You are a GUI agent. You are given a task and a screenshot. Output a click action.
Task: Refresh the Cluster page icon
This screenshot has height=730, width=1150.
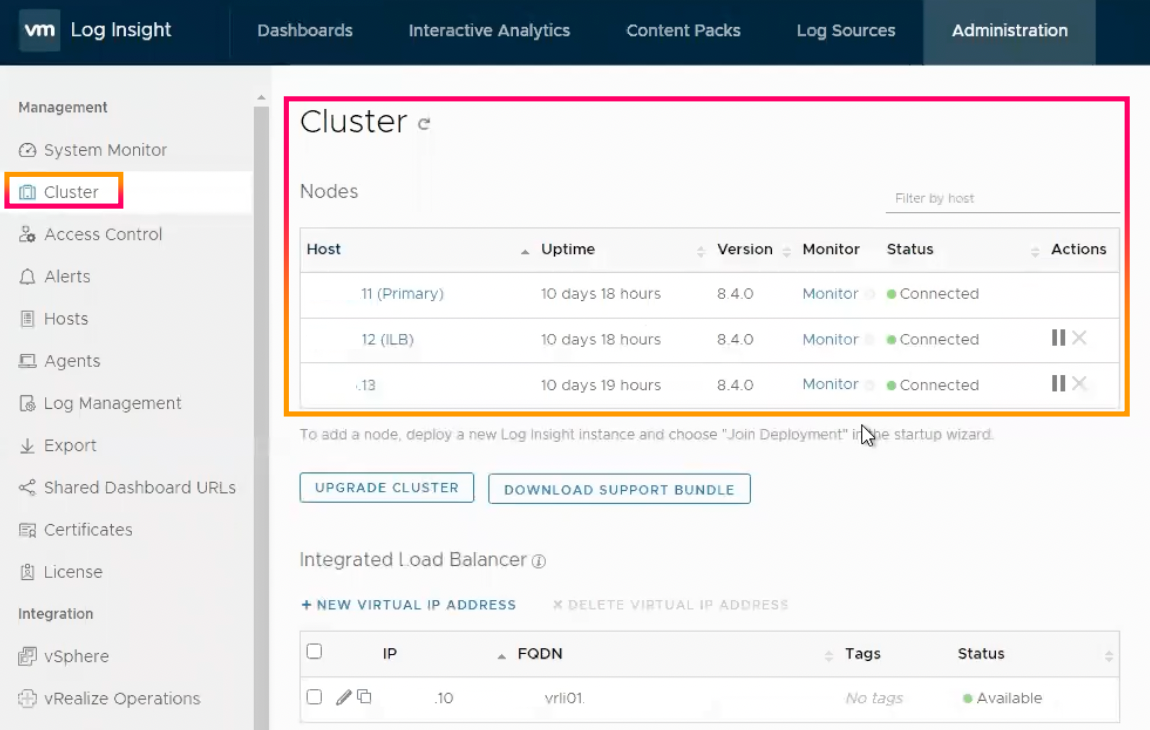pos(424,124)
